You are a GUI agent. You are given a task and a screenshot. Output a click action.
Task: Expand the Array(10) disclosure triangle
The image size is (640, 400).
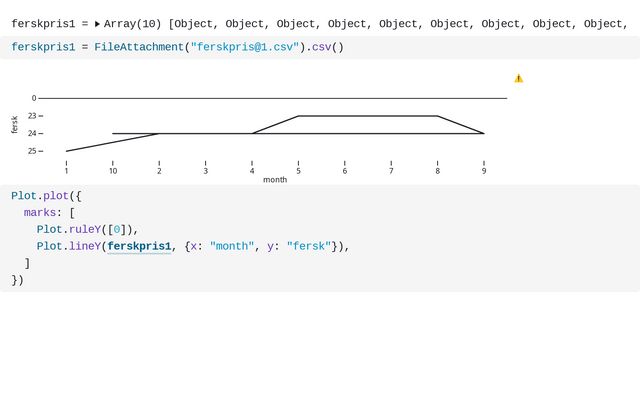click(x=97, y=24)
